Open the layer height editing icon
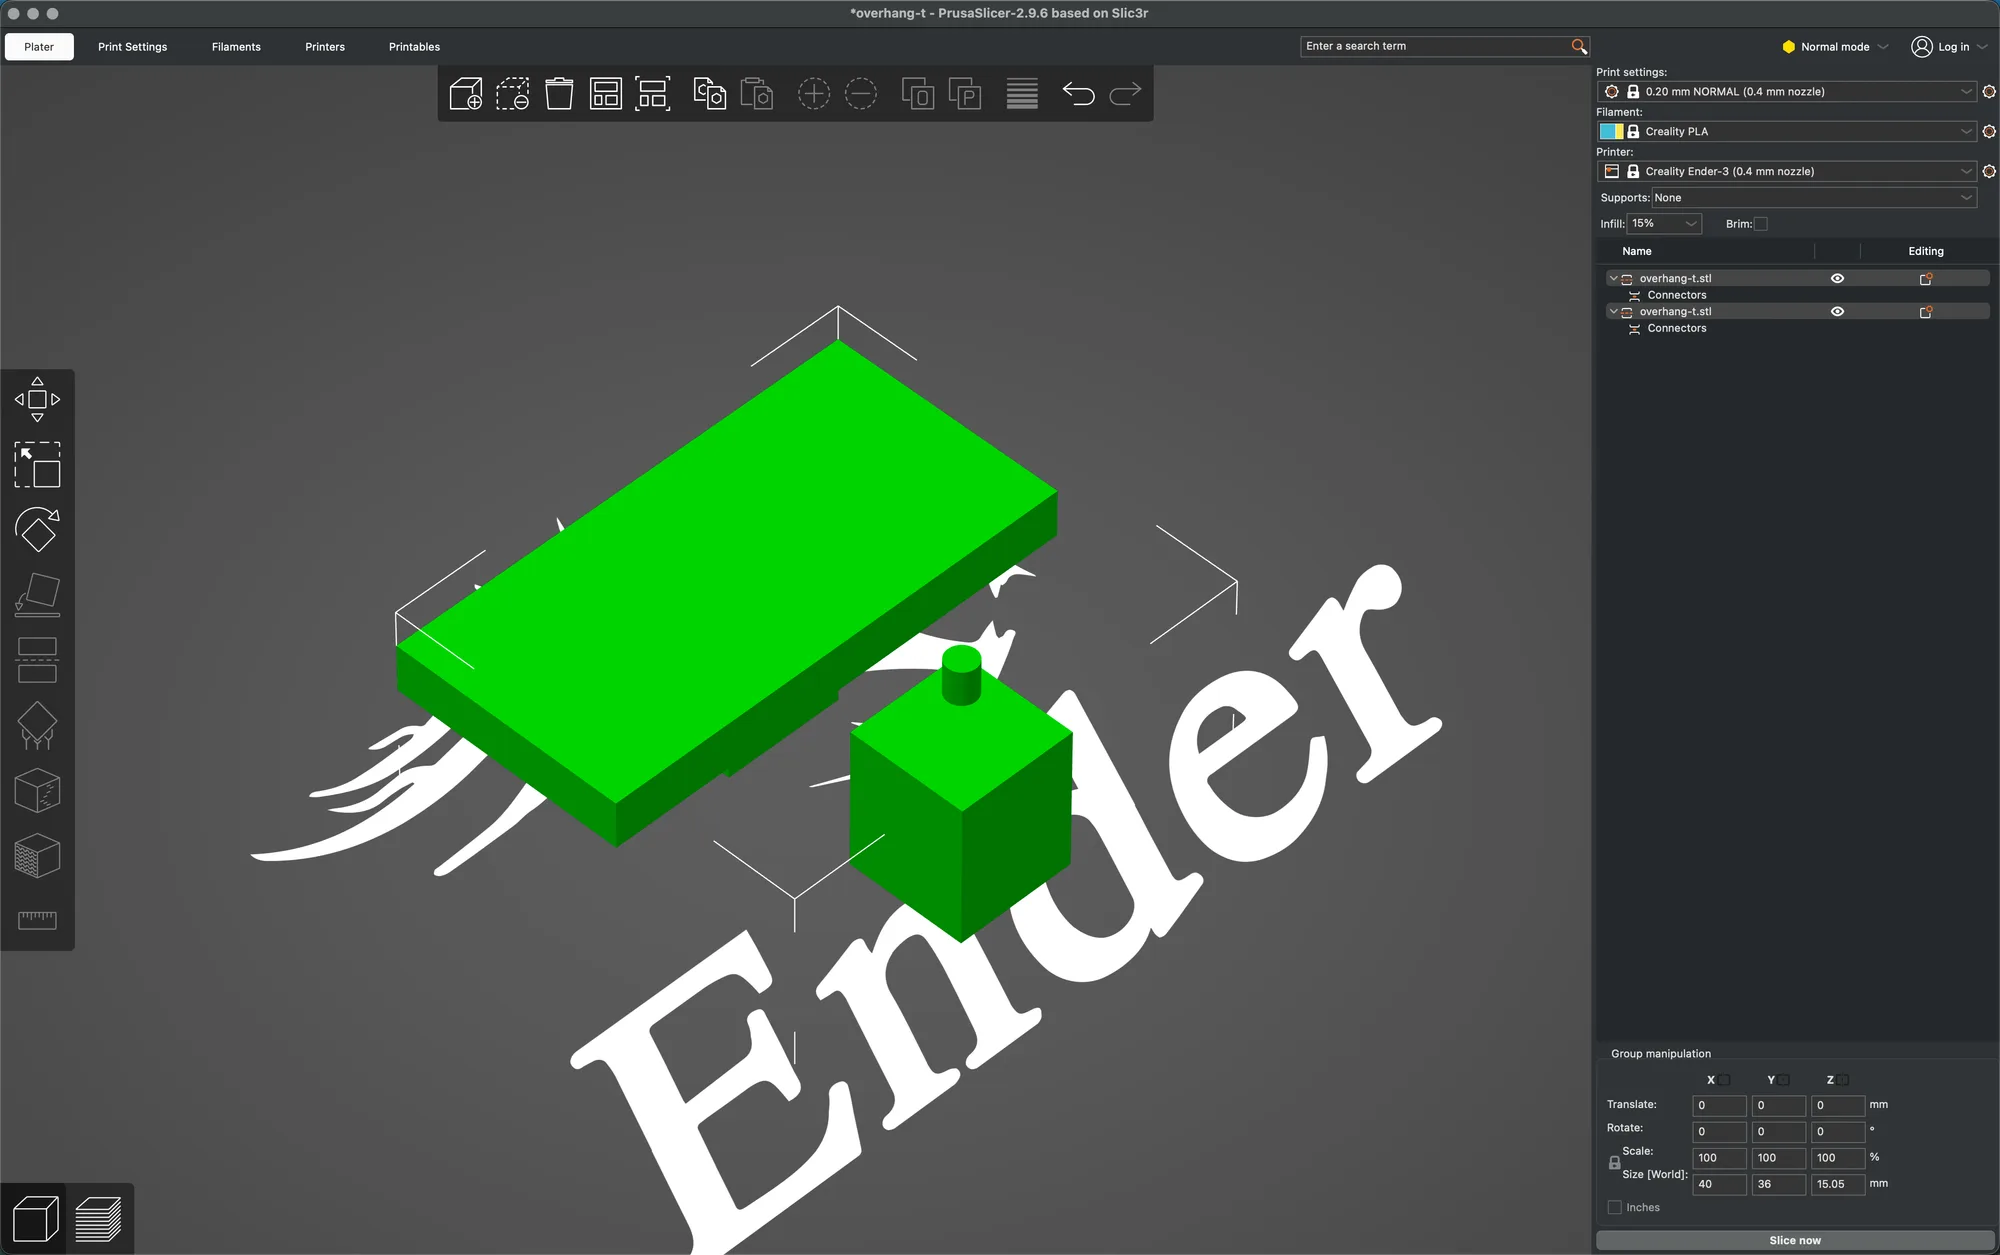Screen dimensions: 2000x1255 coord(1022,94)
